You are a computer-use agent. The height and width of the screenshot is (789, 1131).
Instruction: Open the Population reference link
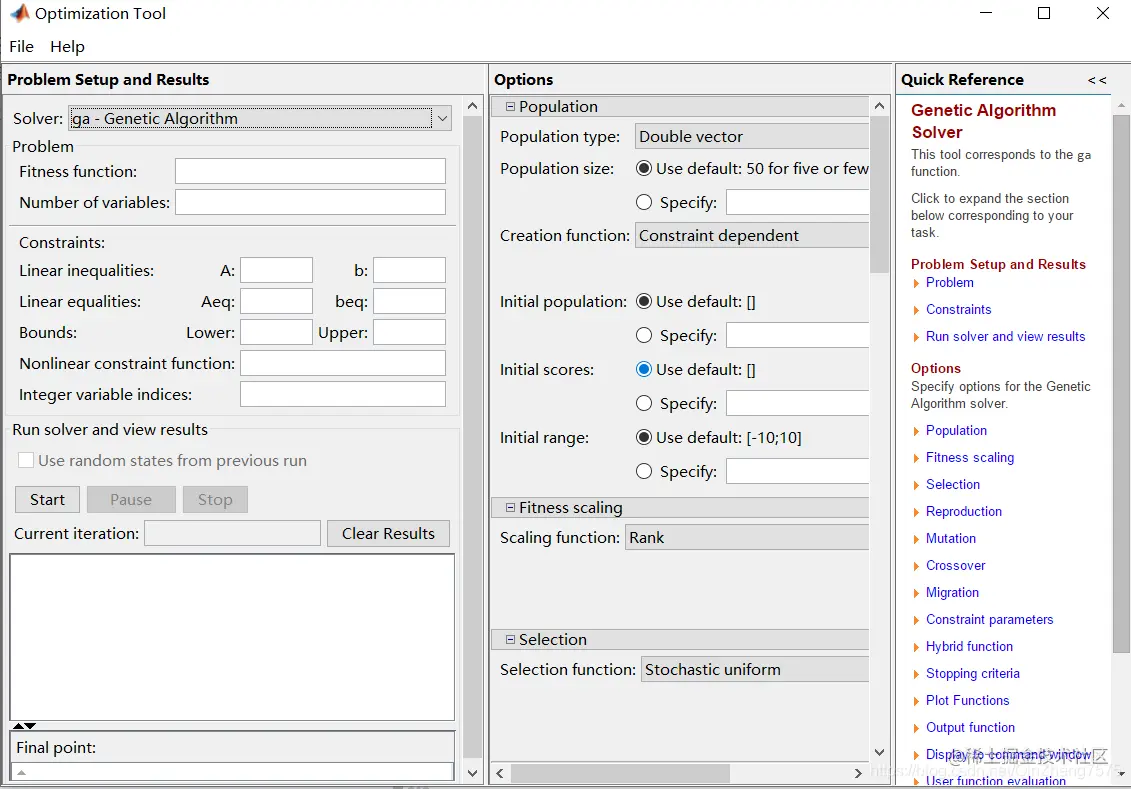956,431
